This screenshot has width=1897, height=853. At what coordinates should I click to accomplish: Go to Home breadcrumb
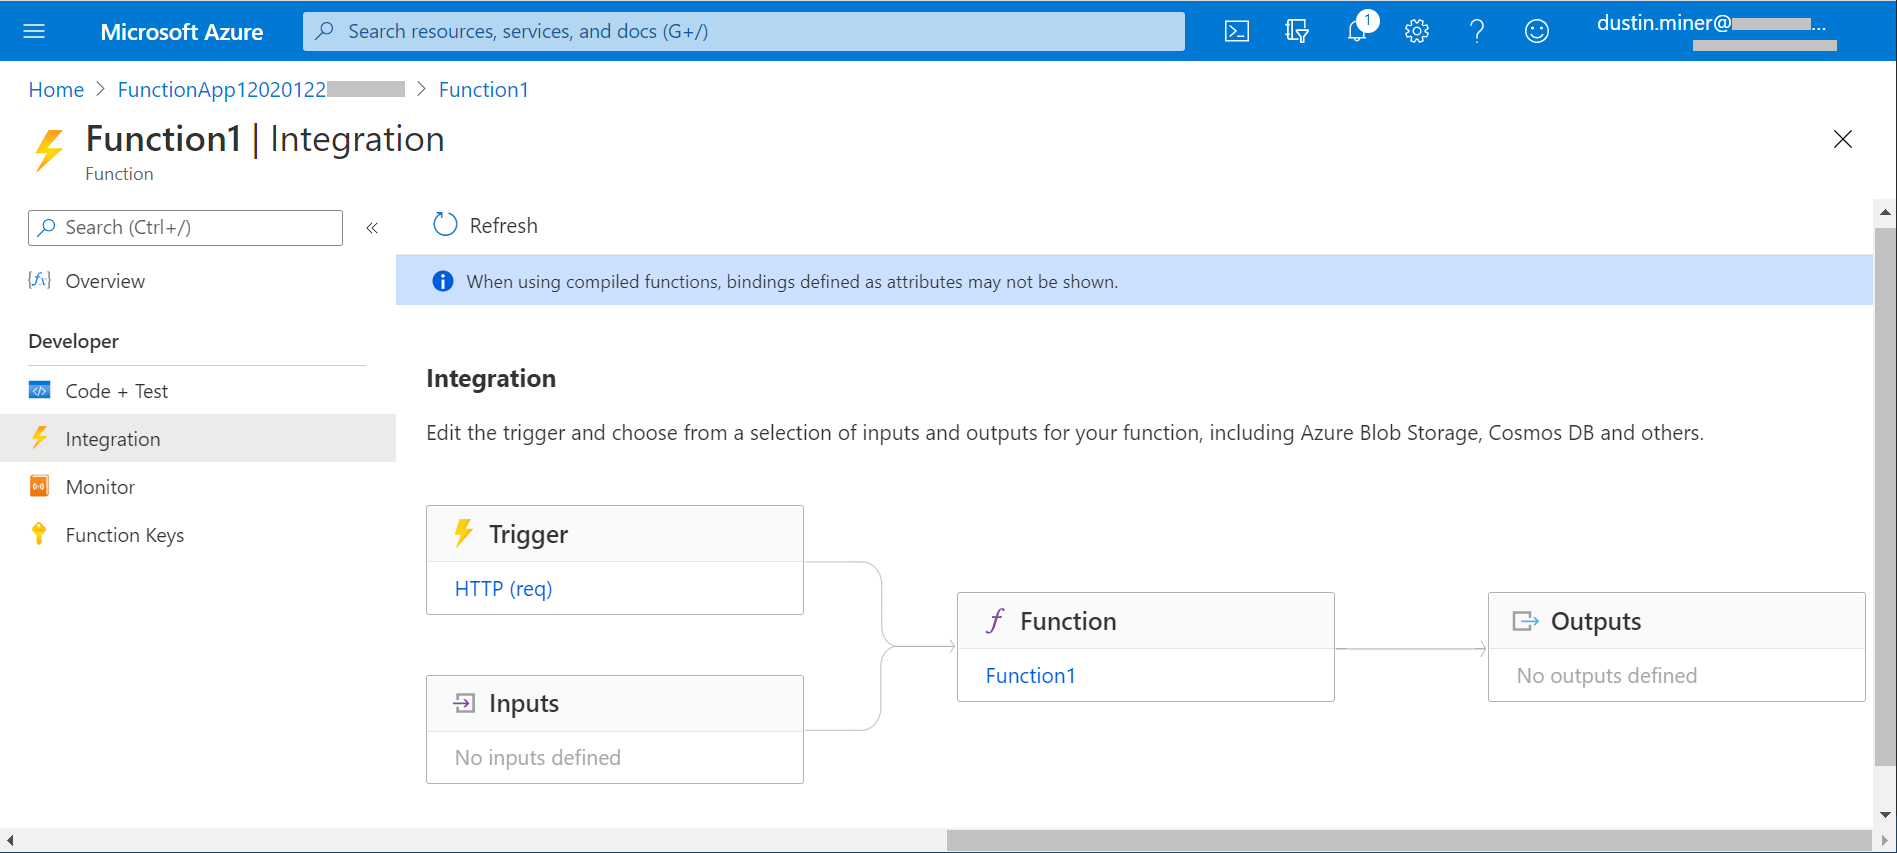click(x=56, y=90)
